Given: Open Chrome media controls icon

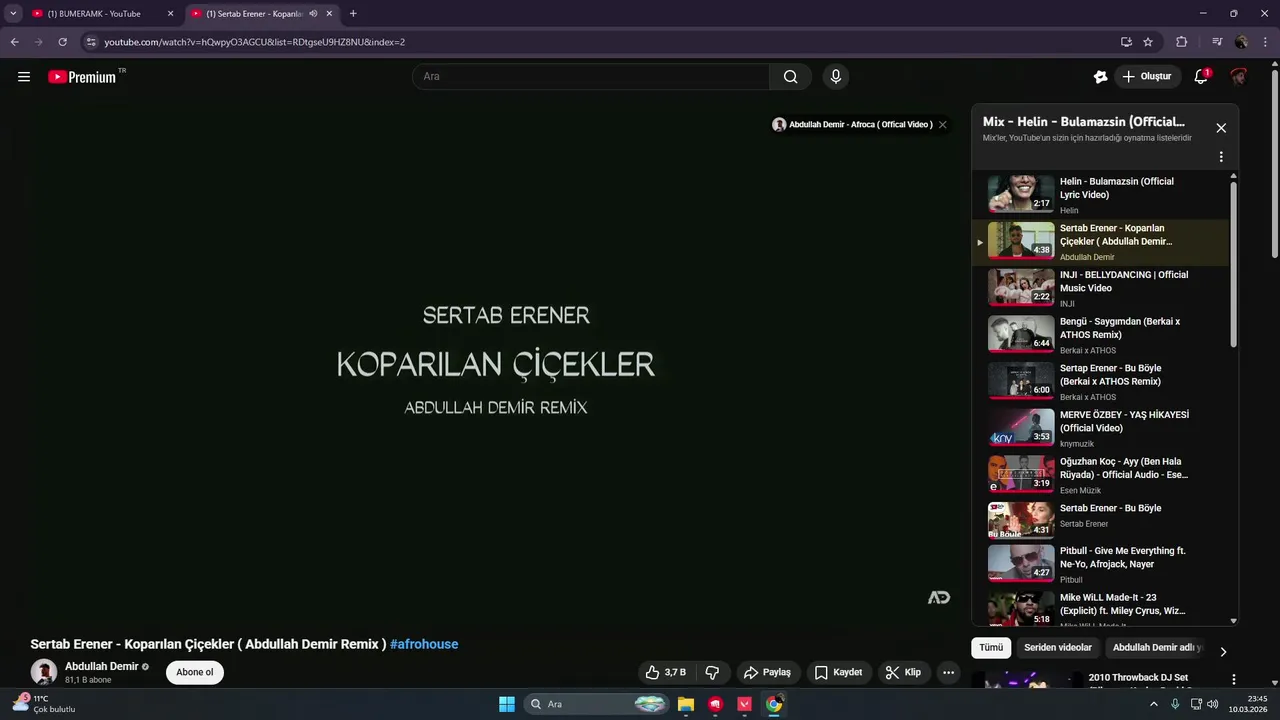Looking at the screenshot, I should pos(1216,42).
